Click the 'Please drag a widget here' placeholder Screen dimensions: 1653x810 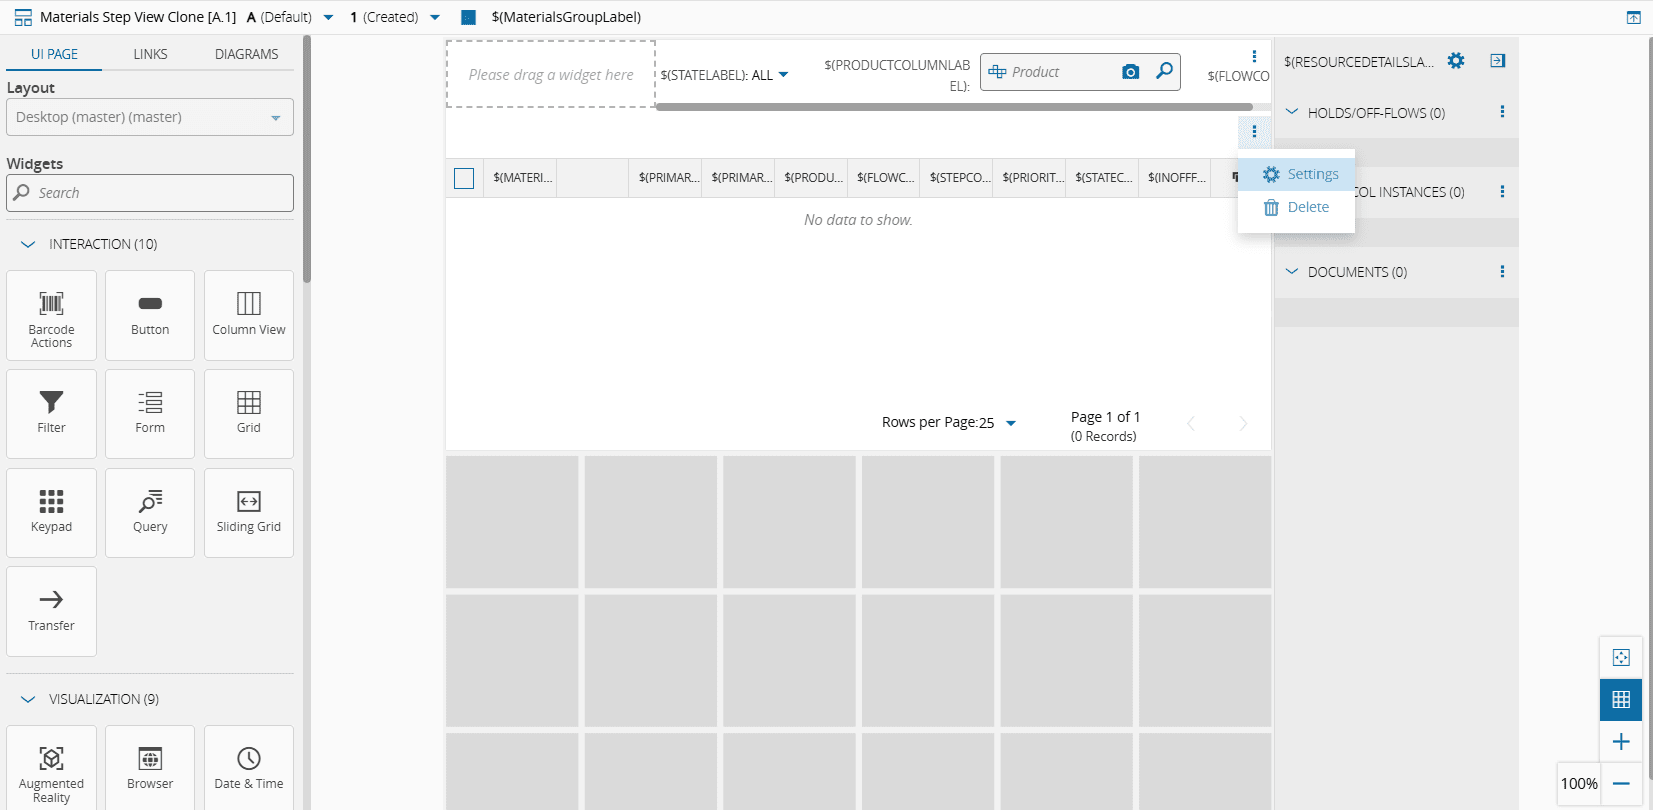[551, 74]
